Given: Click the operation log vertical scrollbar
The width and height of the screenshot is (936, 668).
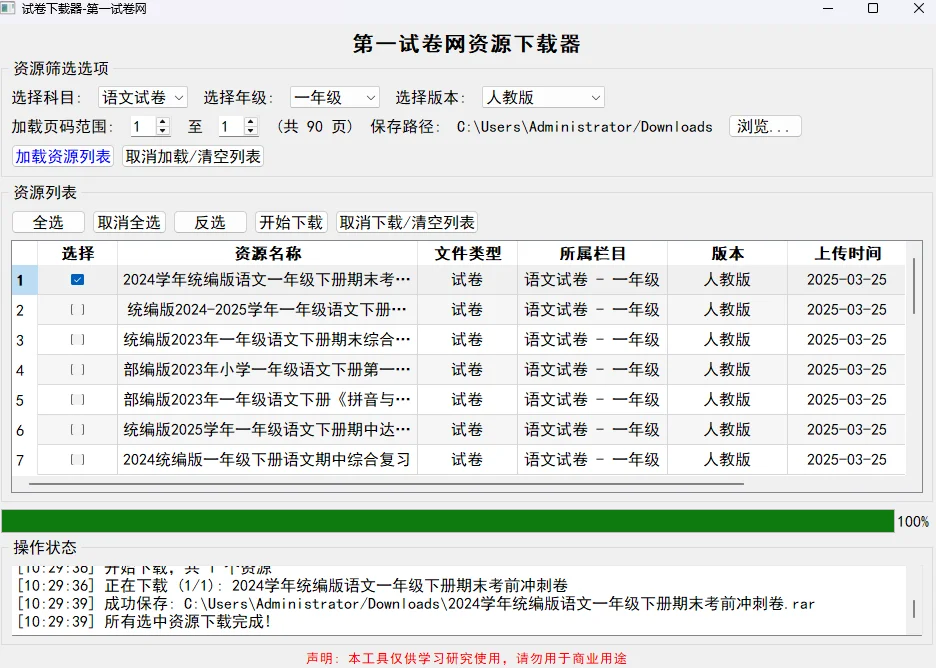Looking at the screenshot, I should point(914,609).
